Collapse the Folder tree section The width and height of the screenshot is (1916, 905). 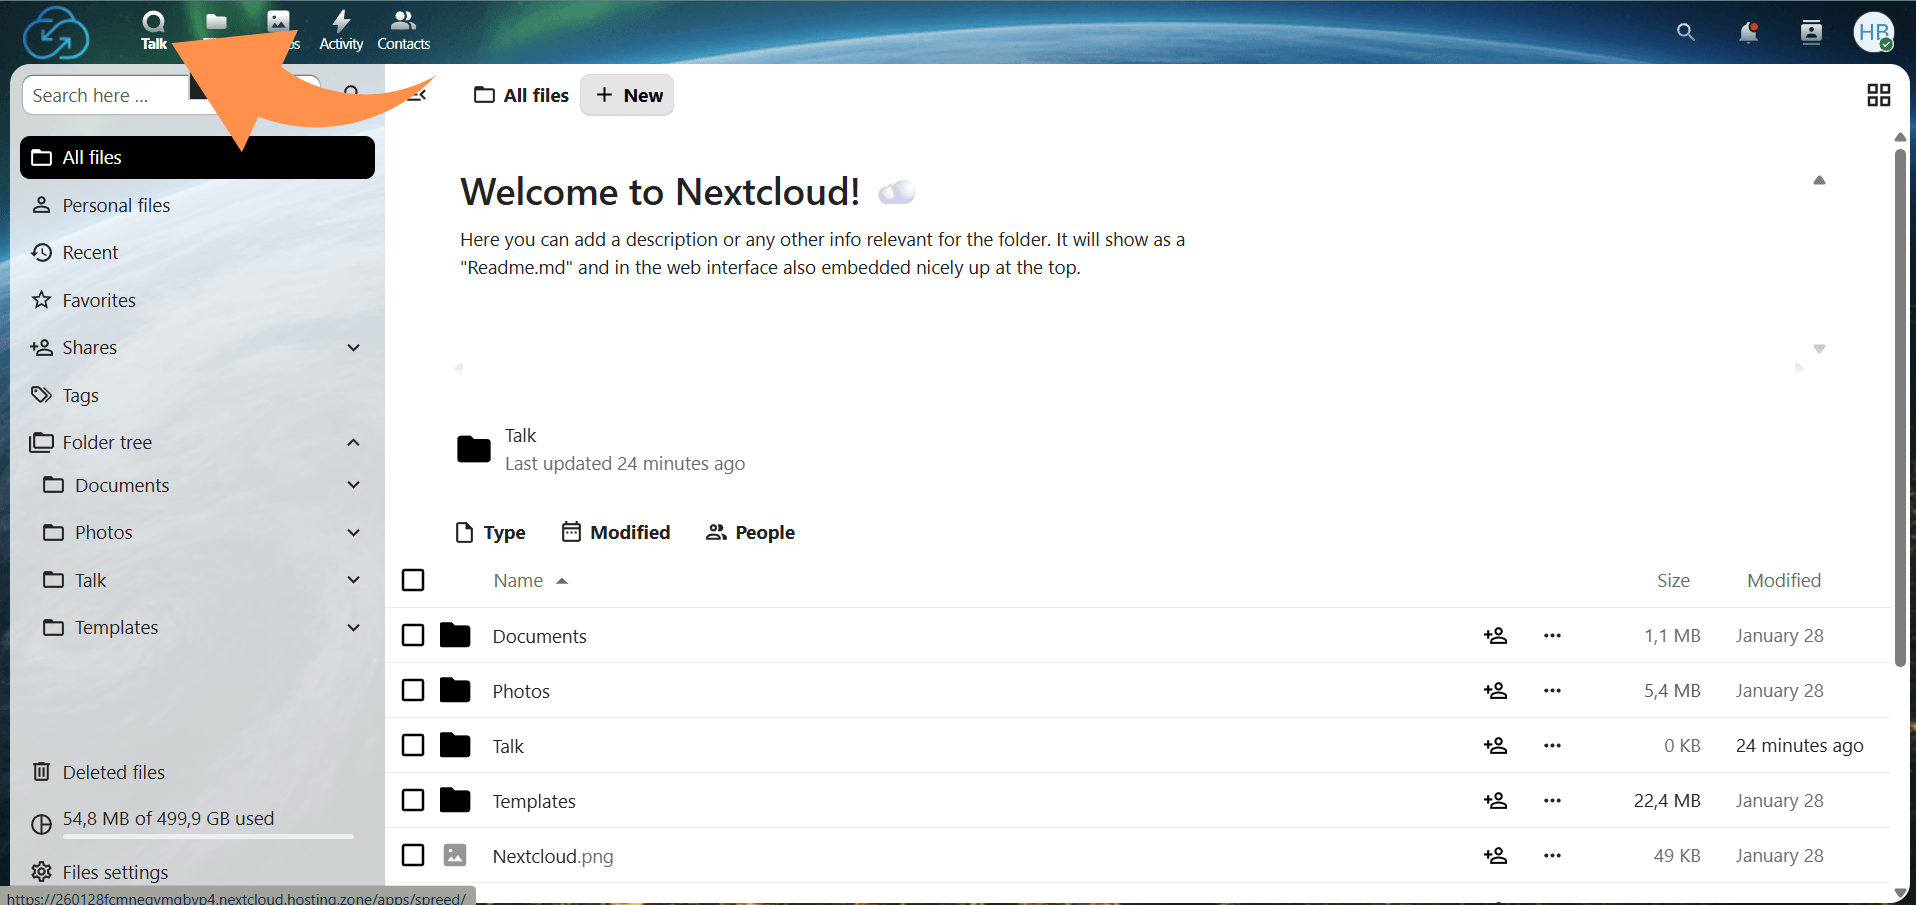point(353,443)
